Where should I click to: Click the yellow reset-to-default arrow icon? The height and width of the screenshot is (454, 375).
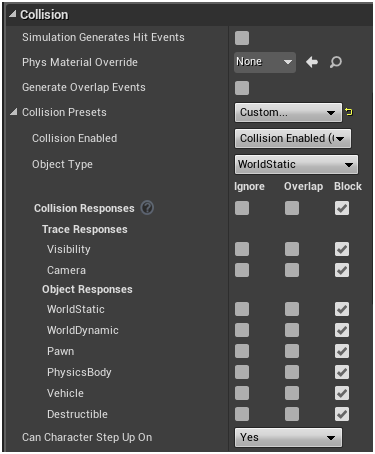pyautogui.click(x=349, y=112)
